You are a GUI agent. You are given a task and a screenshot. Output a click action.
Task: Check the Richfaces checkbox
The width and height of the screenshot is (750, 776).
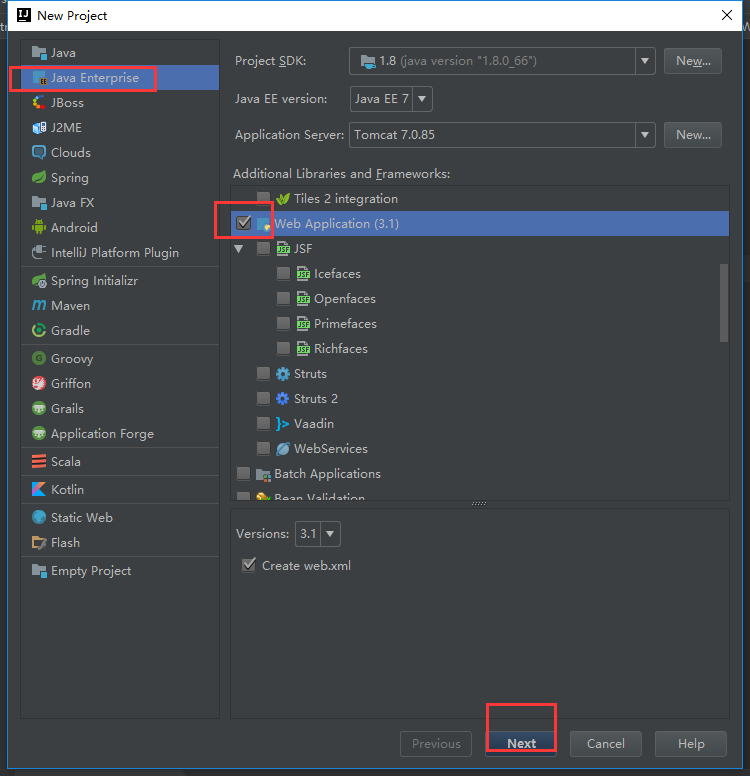pyautogui.click(x=283, y=348)
